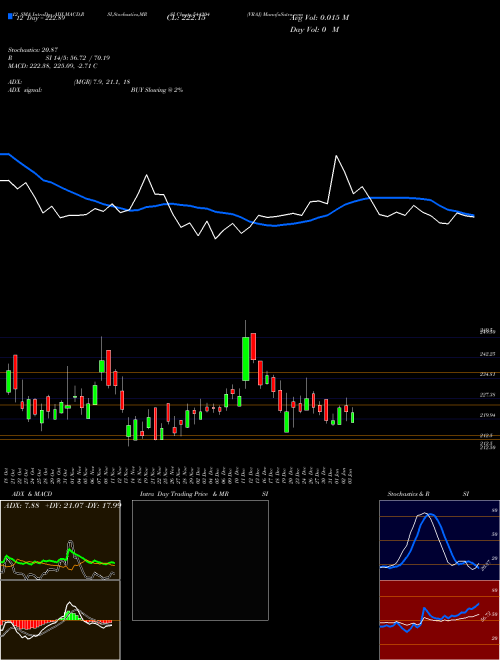500x660 pixels.
Task: Click the ADX chart panel with green line
Action: [x=60, y=540]
